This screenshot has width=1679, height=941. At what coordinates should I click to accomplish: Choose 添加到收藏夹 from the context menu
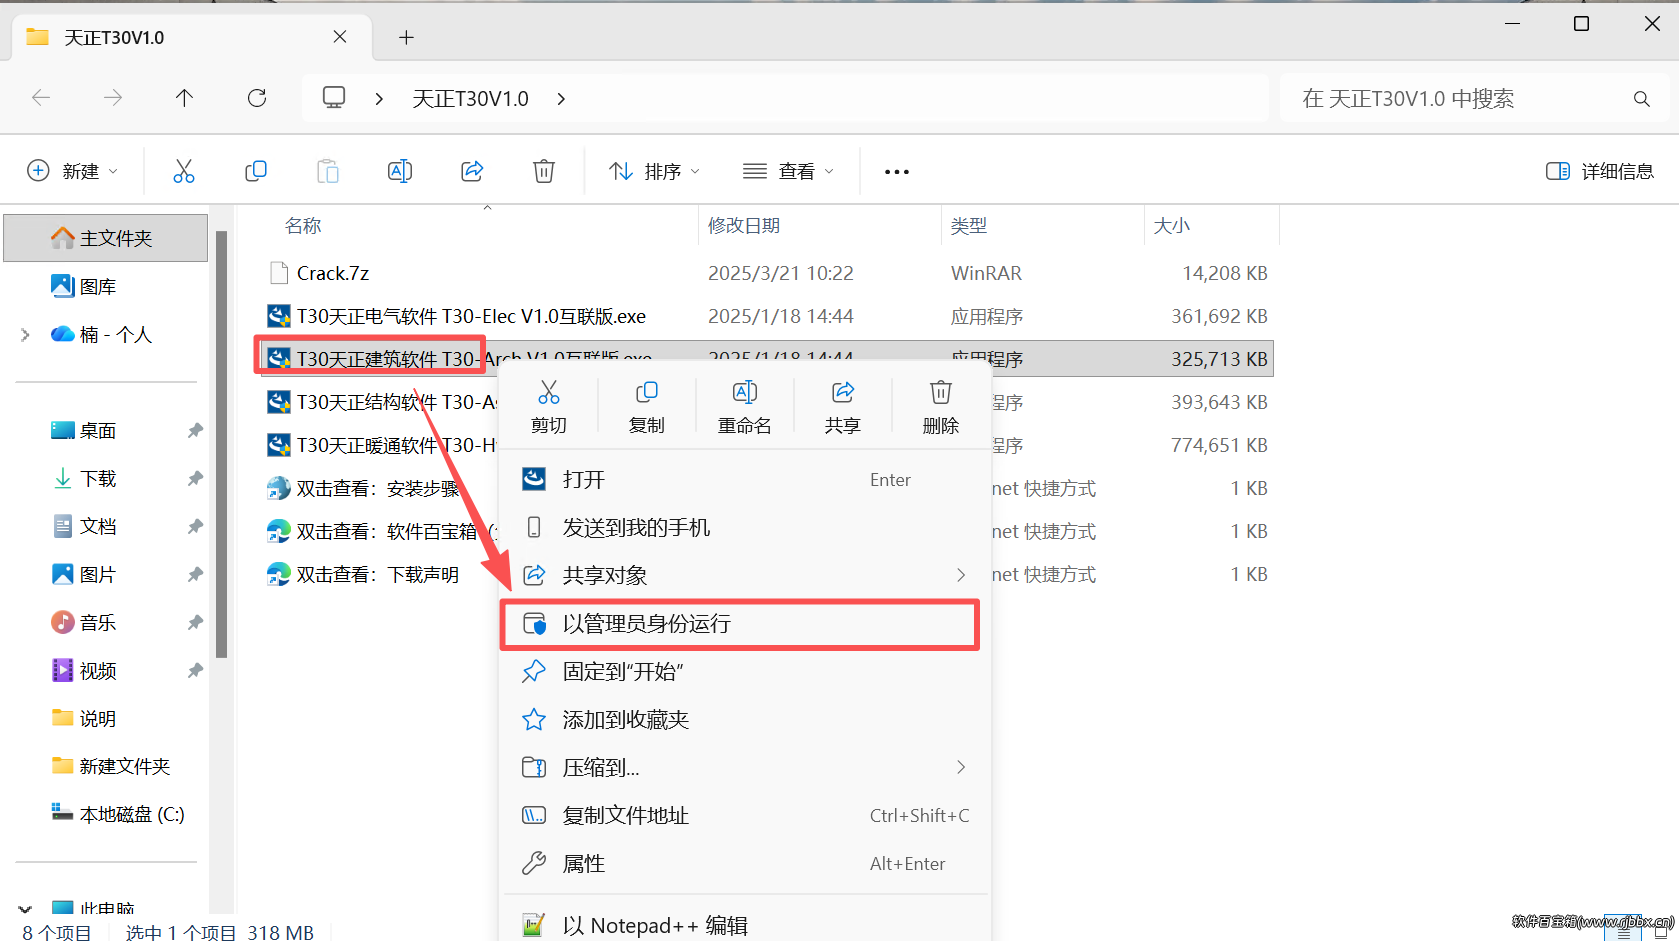tap(745, 720)
